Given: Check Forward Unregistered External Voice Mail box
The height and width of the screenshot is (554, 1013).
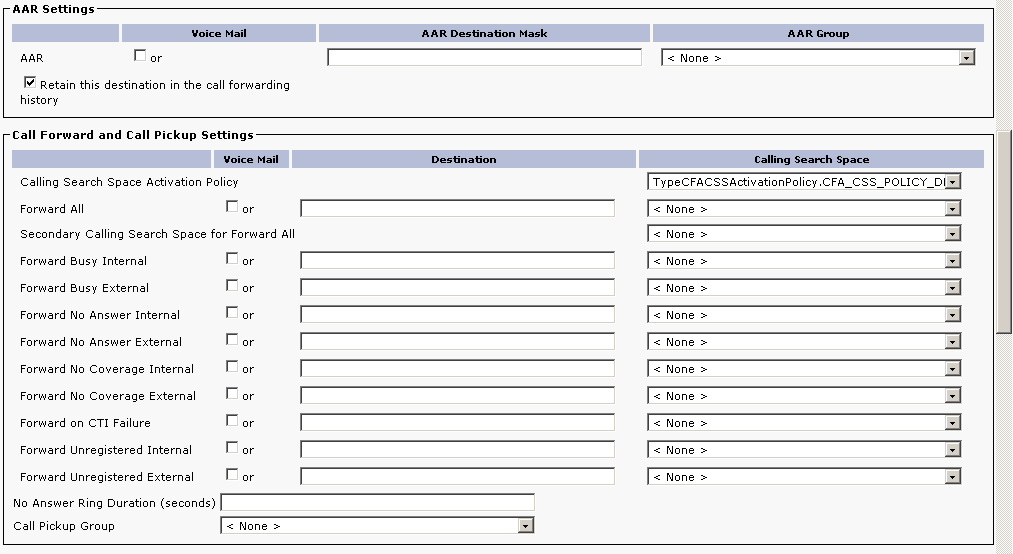Looking at the screenshot, I should (x=232, y=475).
